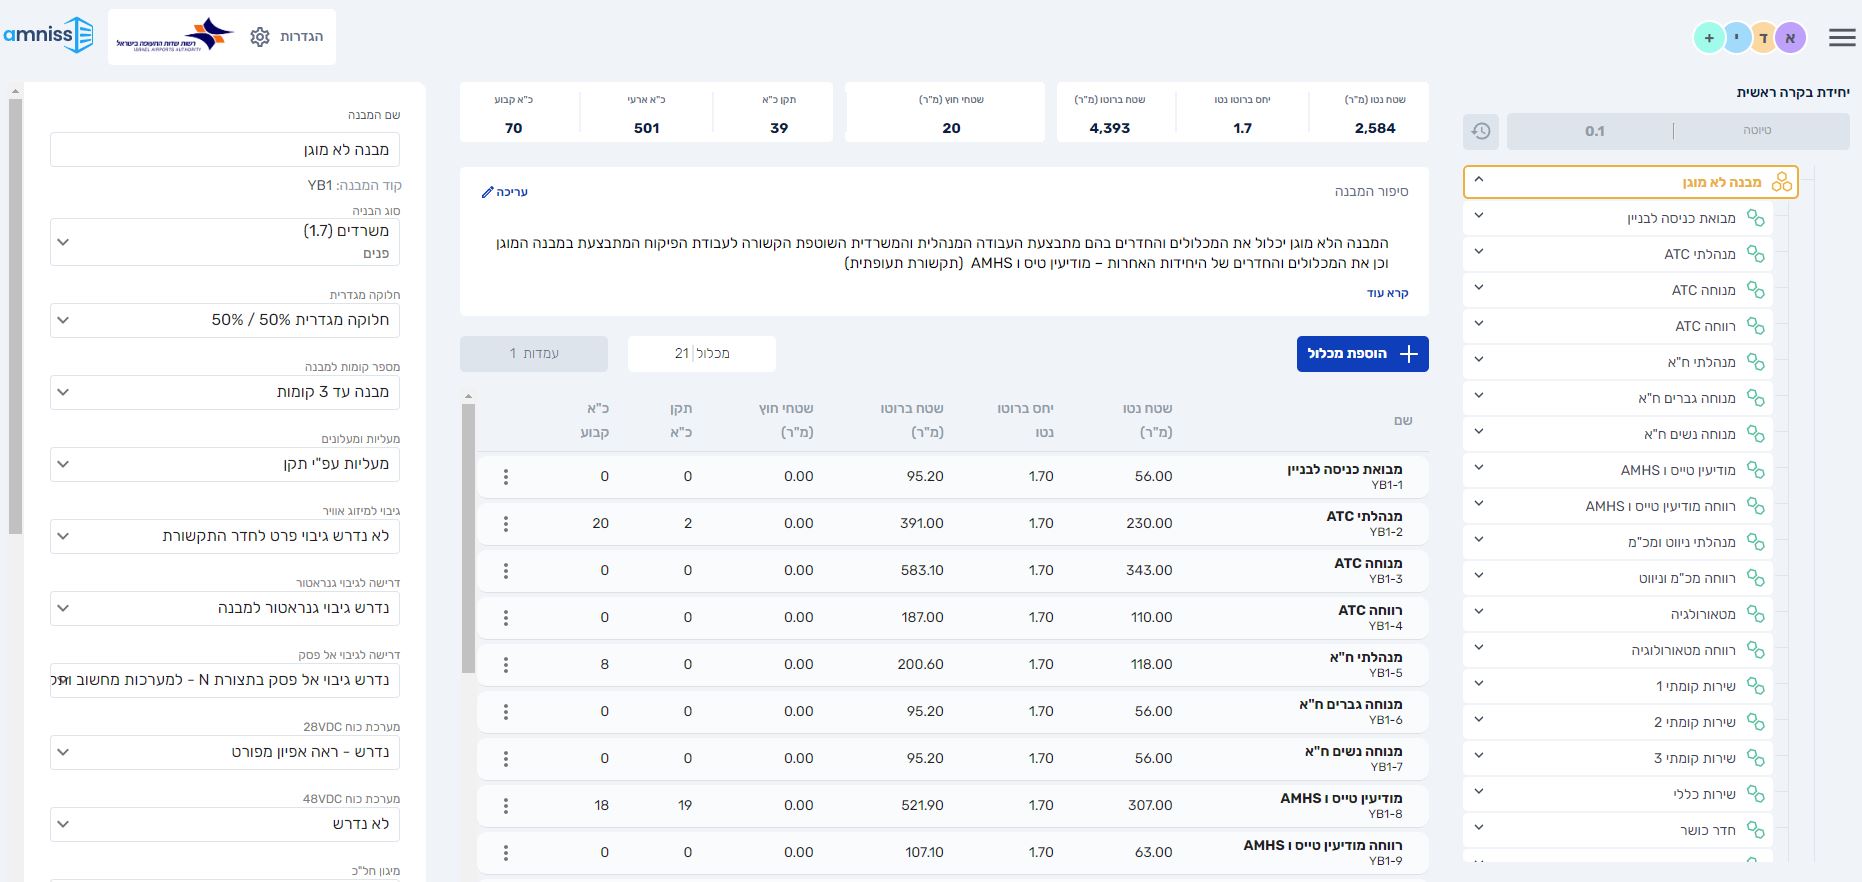The width and height of the screenshot is (1862, 882).
Task: Select the שירות קומתי 3 tree item
Action: pyautogui.click(x=1618, y=758)
